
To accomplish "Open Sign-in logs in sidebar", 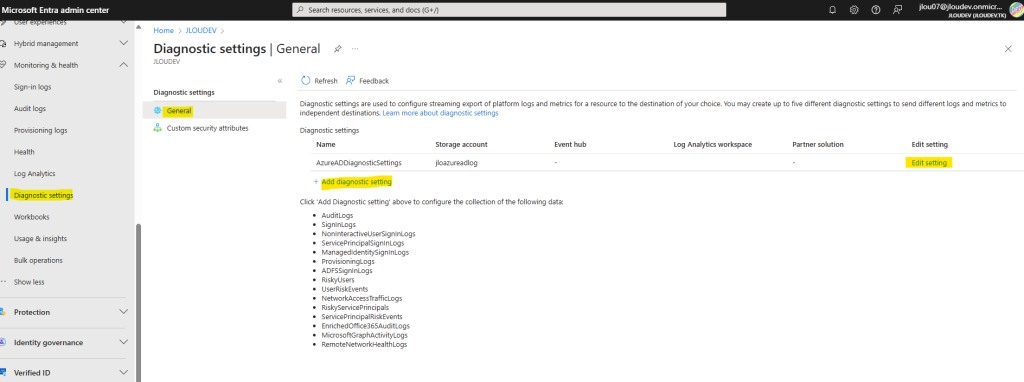I will pos(33,87).
